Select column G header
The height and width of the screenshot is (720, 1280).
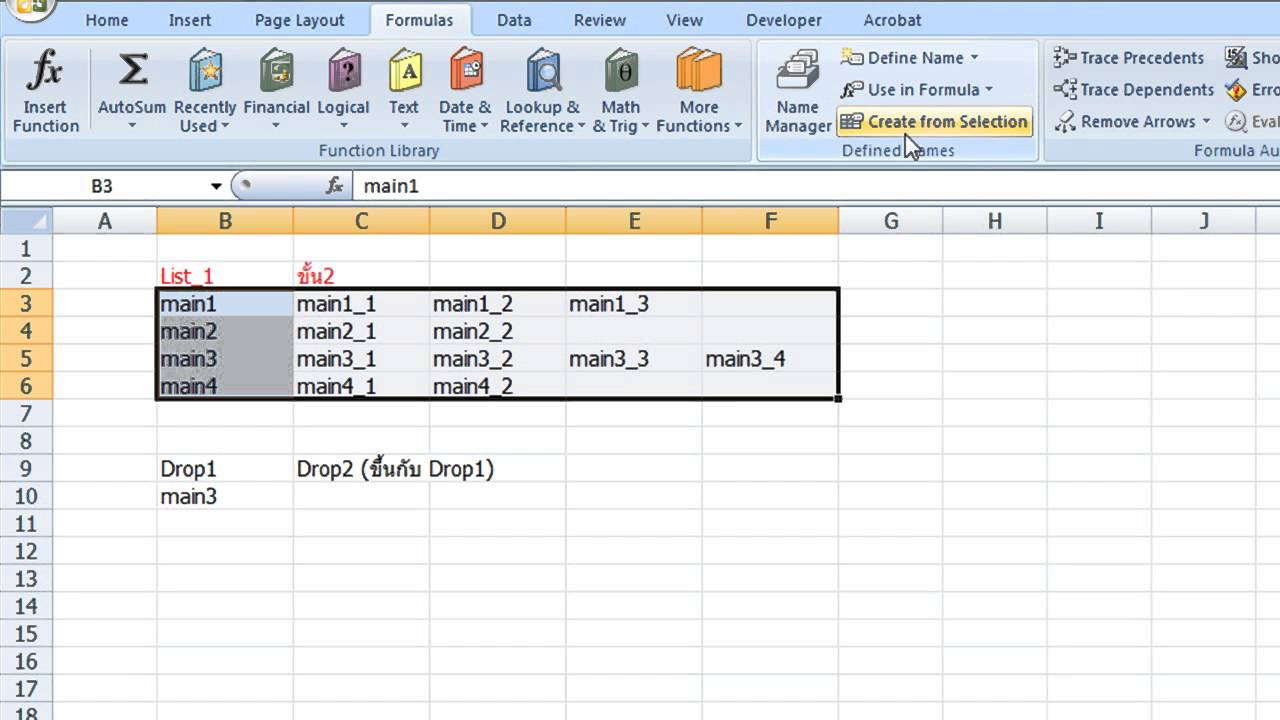(891, 221)
